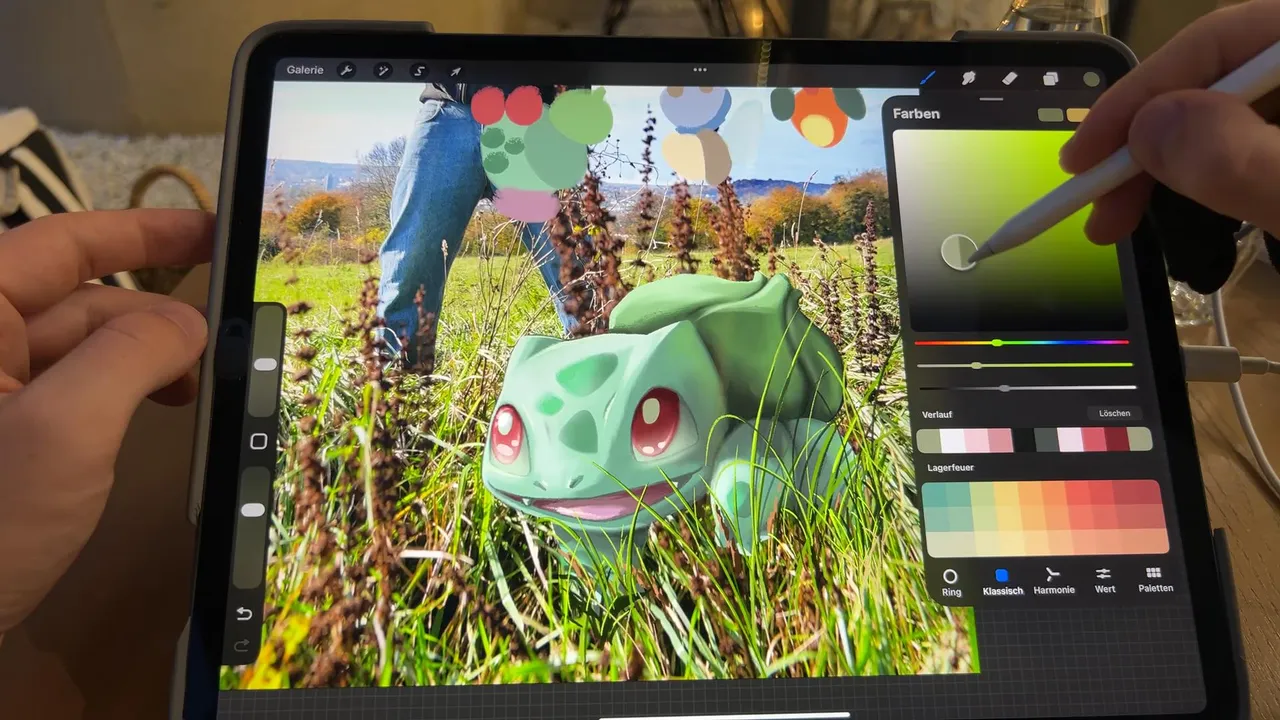Screen dimensions: 1280x720
Task: Tap the Redo arrow in sidebar
Action: (x=241, y=647)
